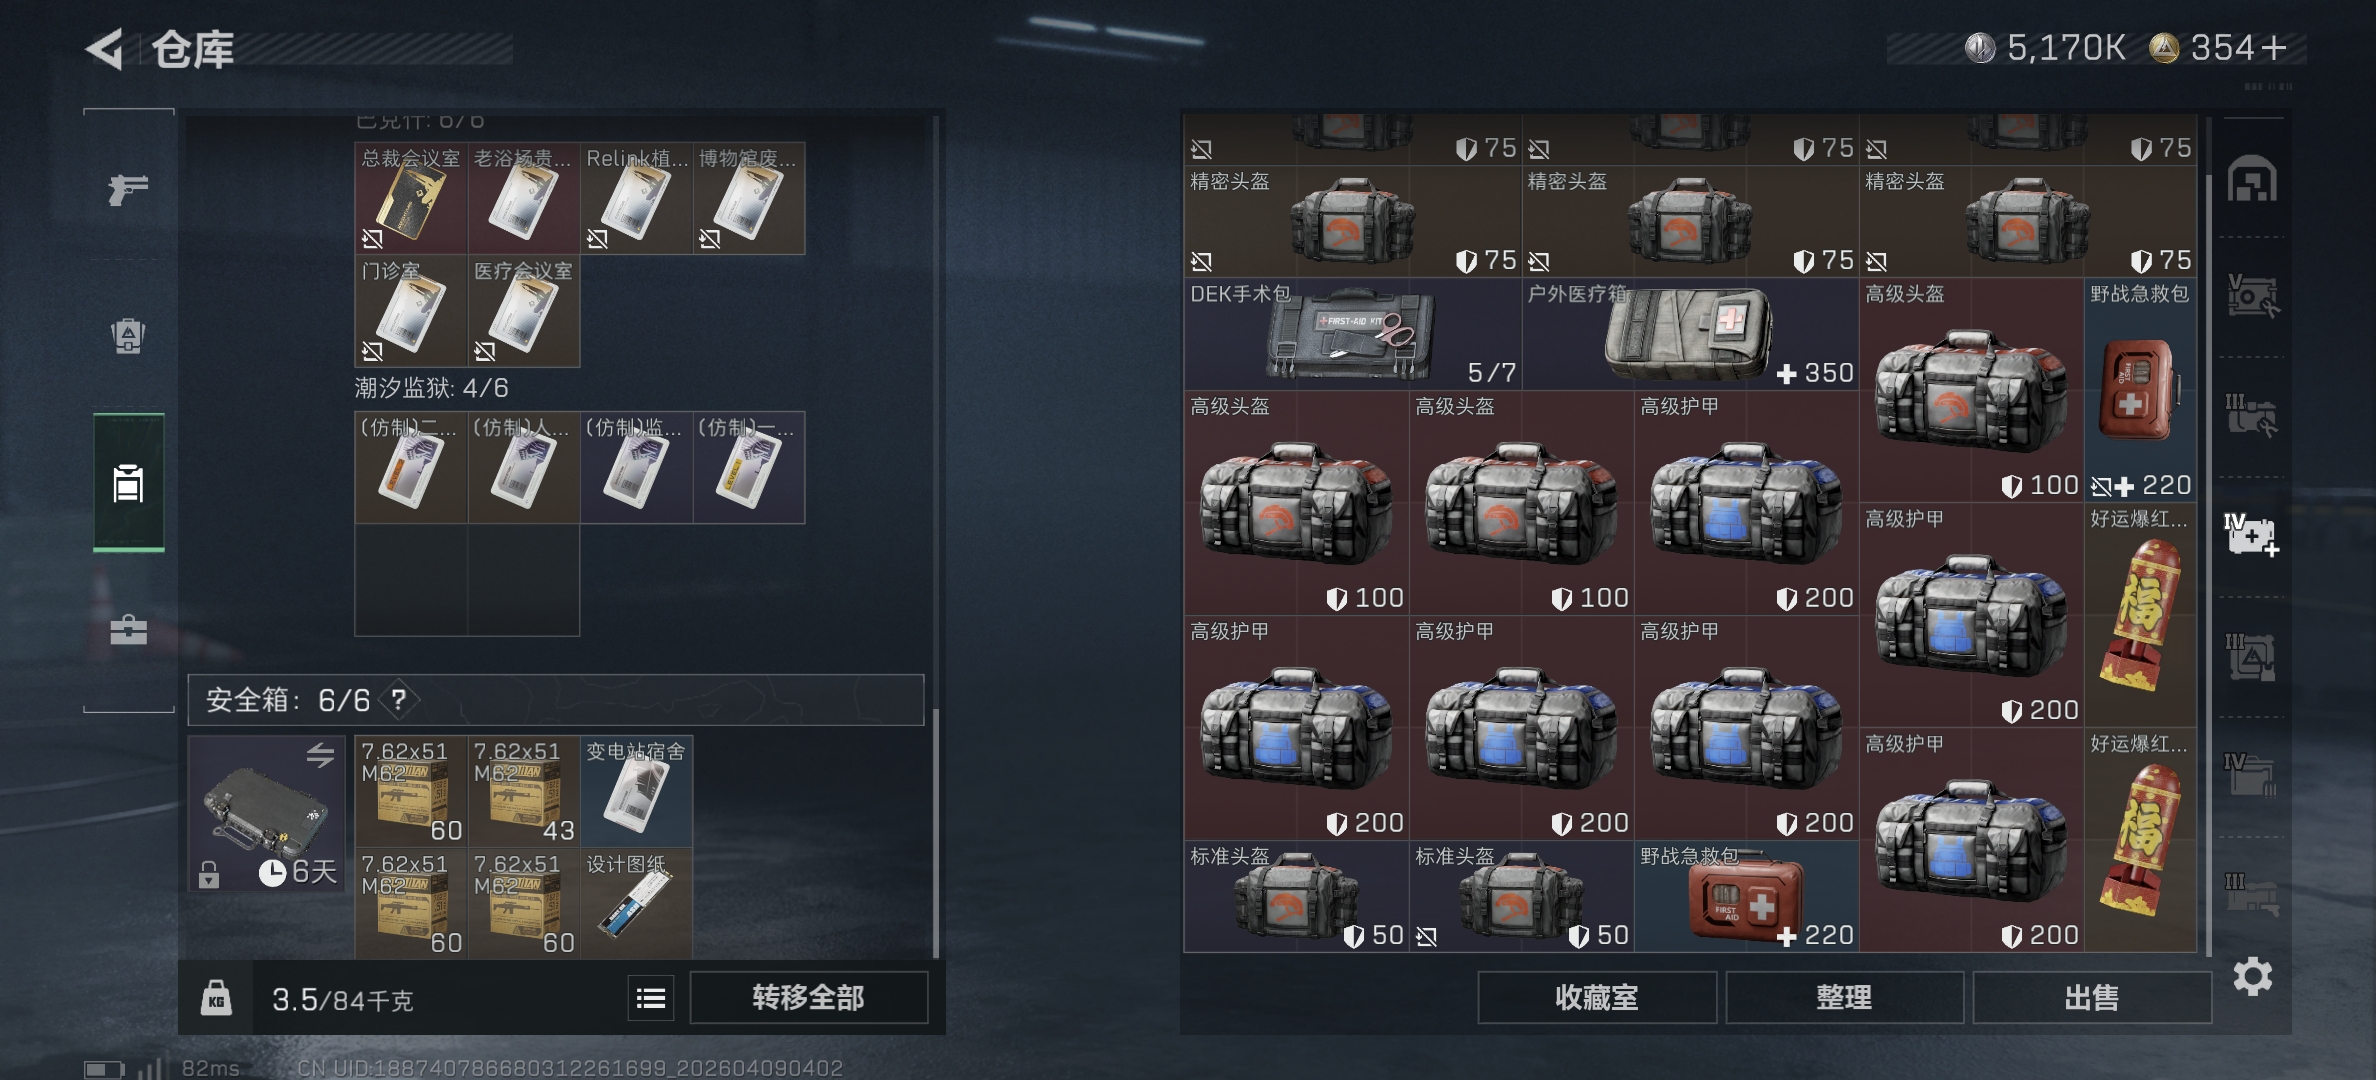This screenshot has width=2376, height=1080.
Task: Select the DEK手术包 surgical kit item
Action: pyautogui.click(x=1352, y=334)
